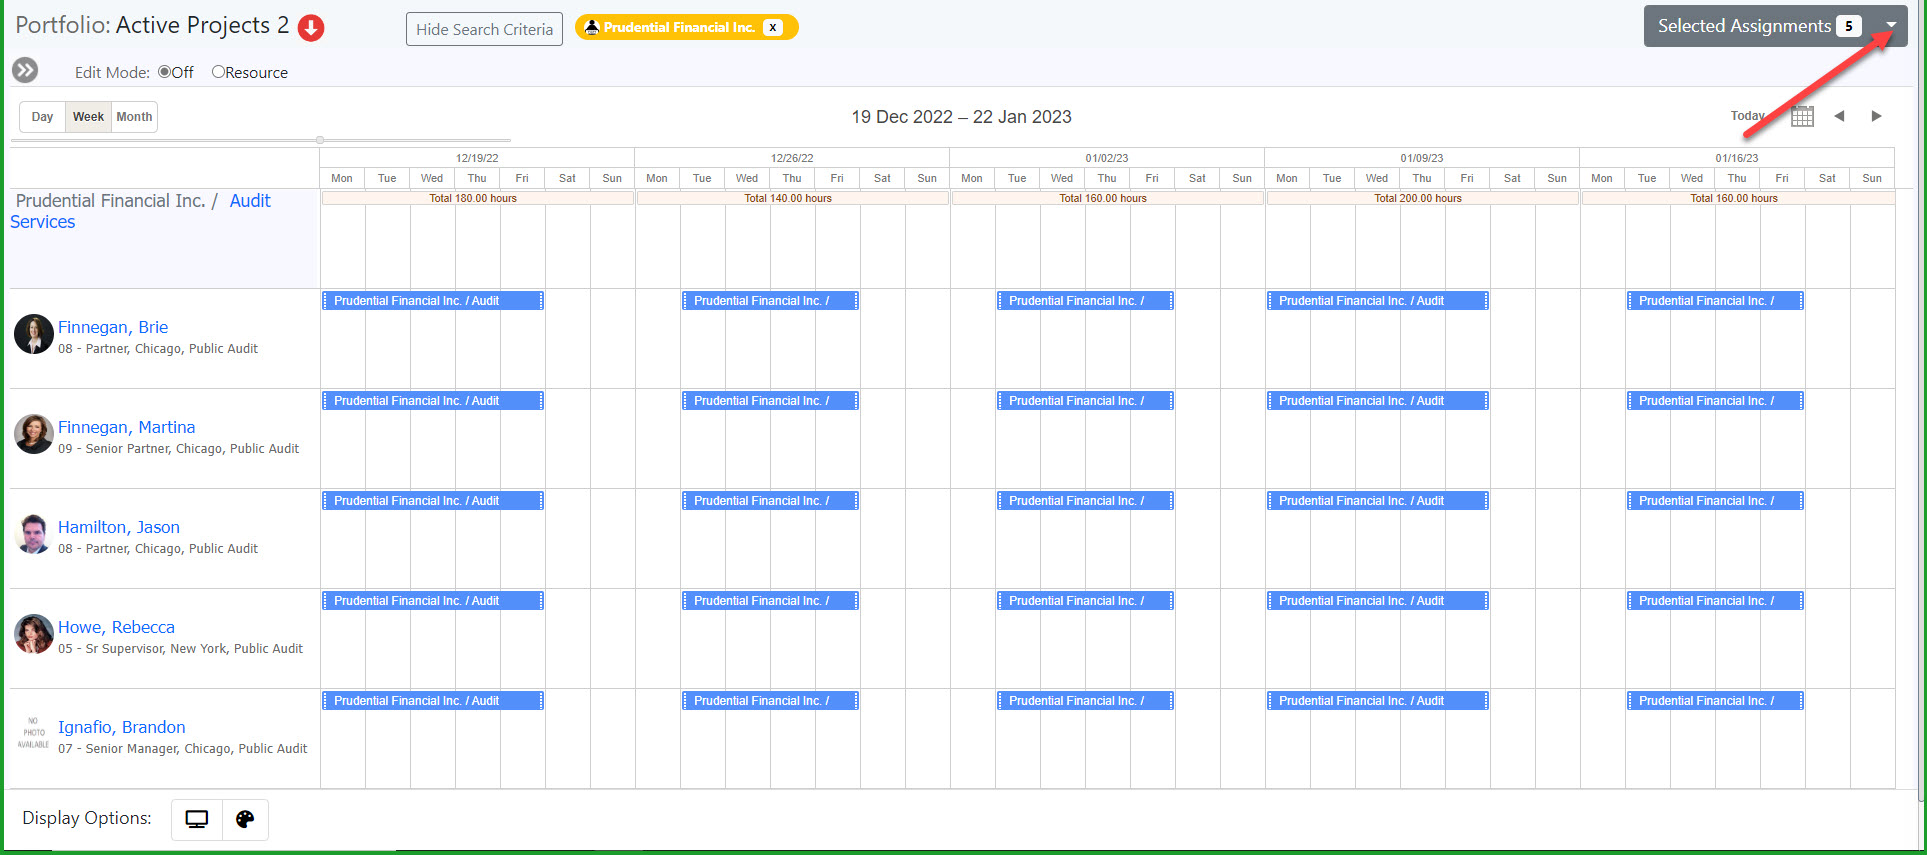This screenshot has width=1927, height=855.
Task: Click Rebecca Howe's profile photo
Action: coord(33,634)
